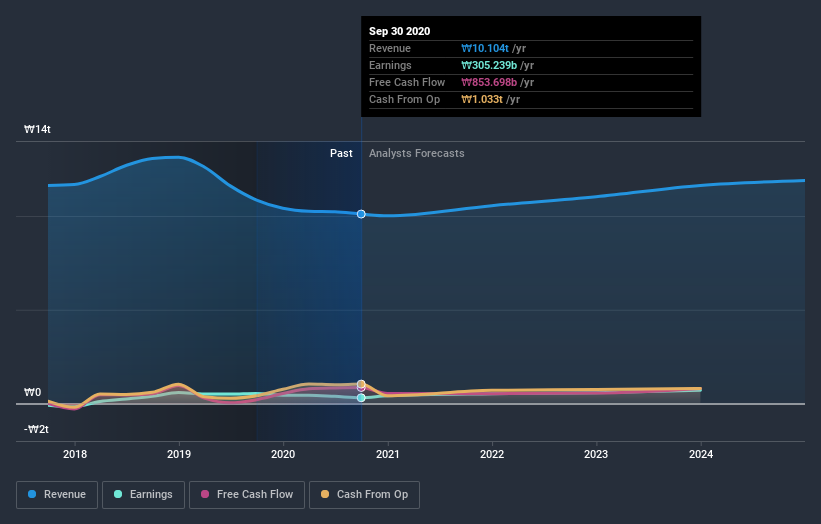Click the ₩0 y-axis label

tap(32, 392)
